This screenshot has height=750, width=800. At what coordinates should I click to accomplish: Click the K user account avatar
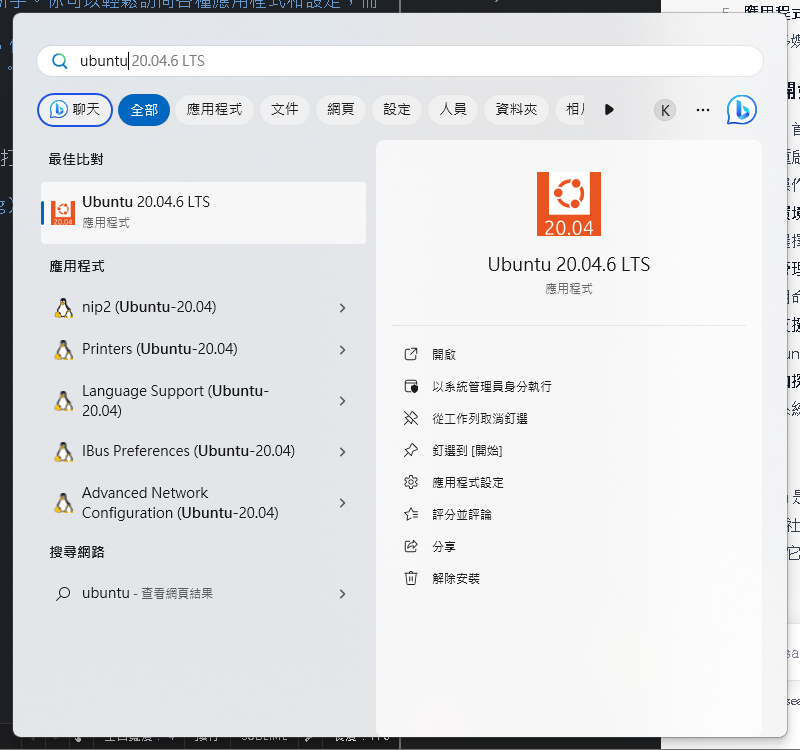(x=665, y=110)
